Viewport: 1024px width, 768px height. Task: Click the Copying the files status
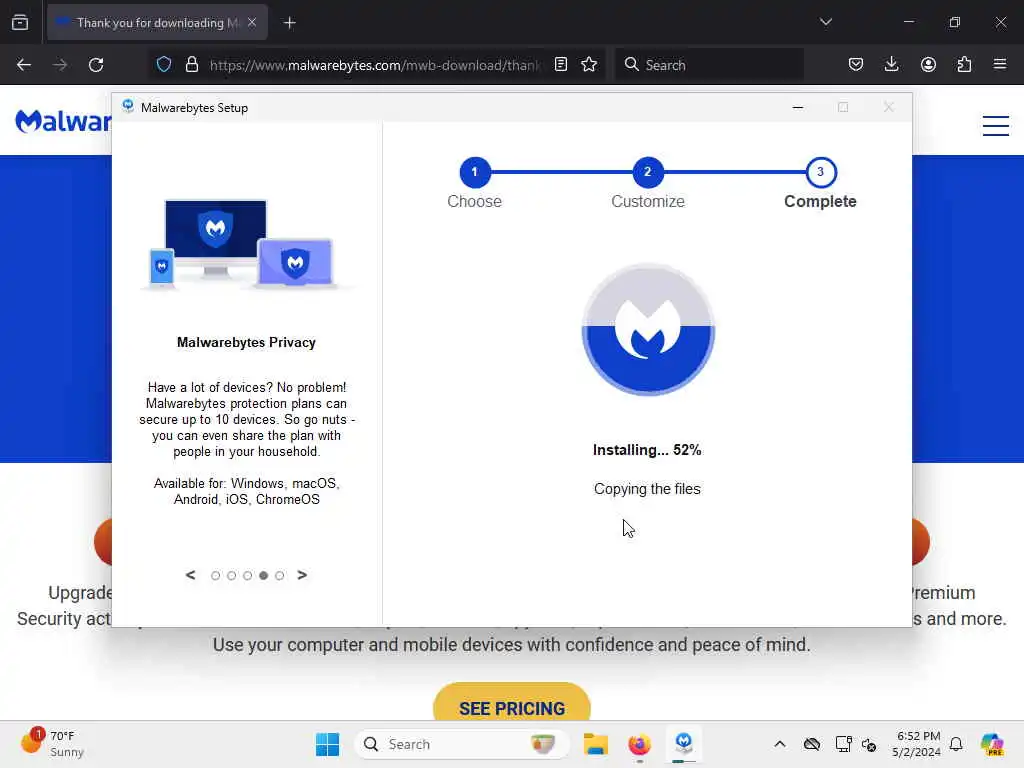point(647,488)
